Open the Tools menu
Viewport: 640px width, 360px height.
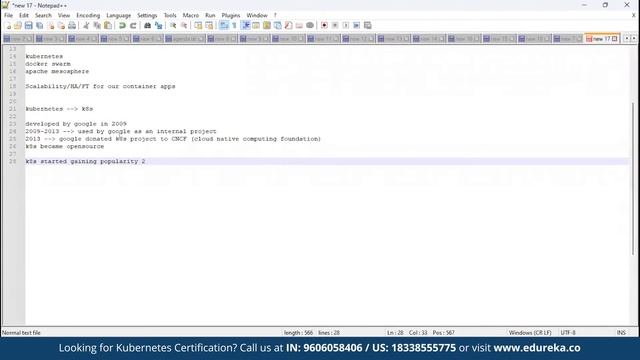tap(170, 15)
